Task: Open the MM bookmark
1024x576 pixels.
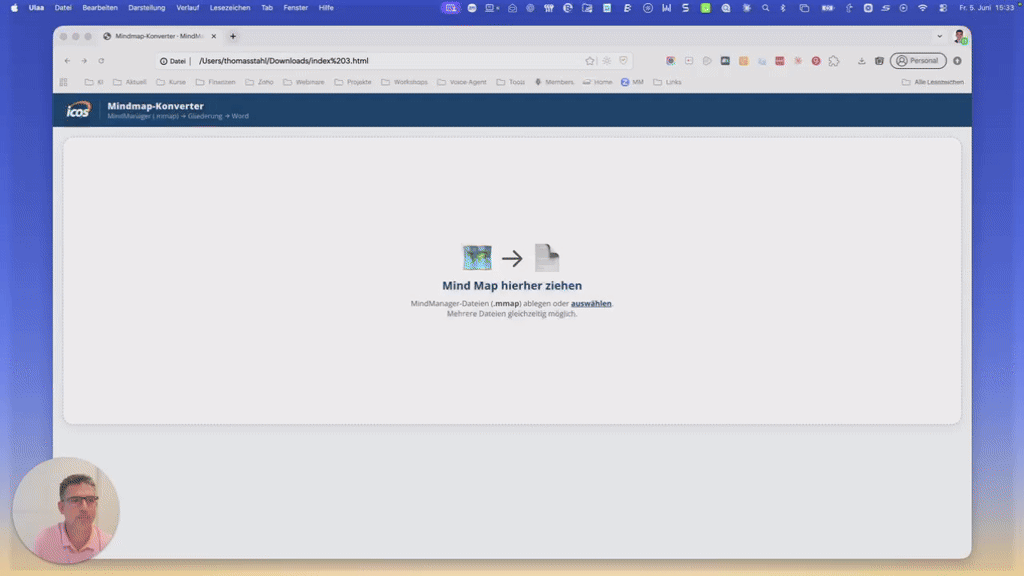Action: [x=632, y=82]
